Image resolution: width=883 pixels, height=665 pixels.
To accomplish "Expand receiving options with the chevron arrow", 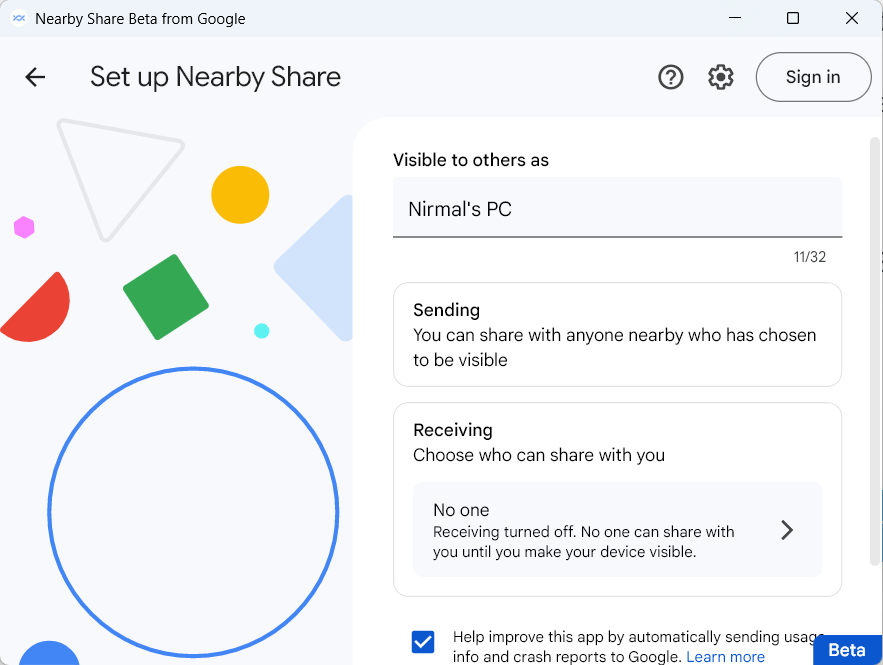I will click(787, 530).
